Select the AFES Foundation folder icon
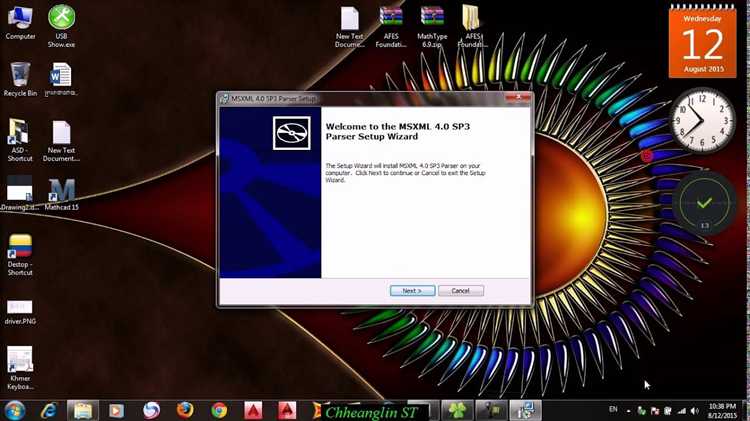 click(x=472, y=27)
